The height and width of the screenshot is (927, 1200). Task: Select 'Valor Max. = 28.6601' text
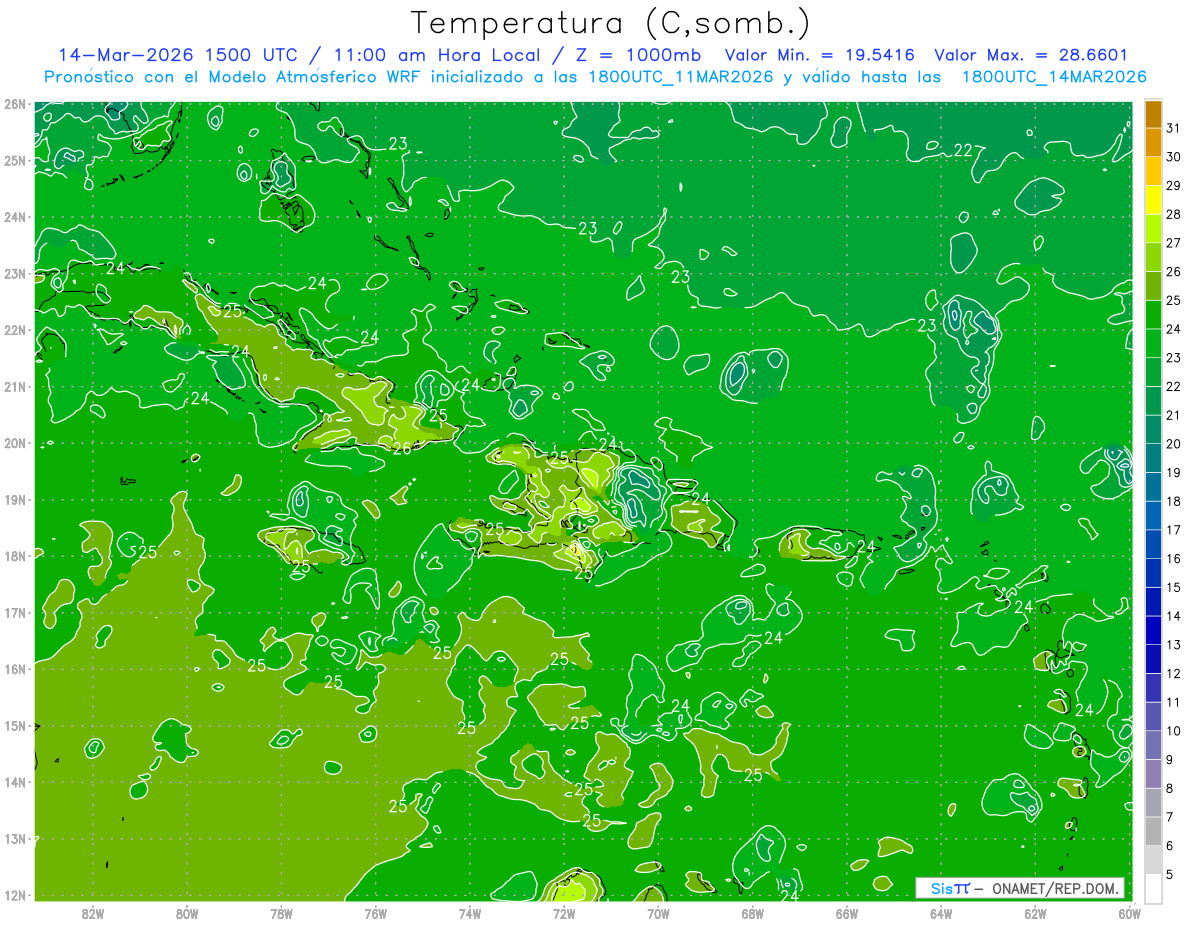1031,54
